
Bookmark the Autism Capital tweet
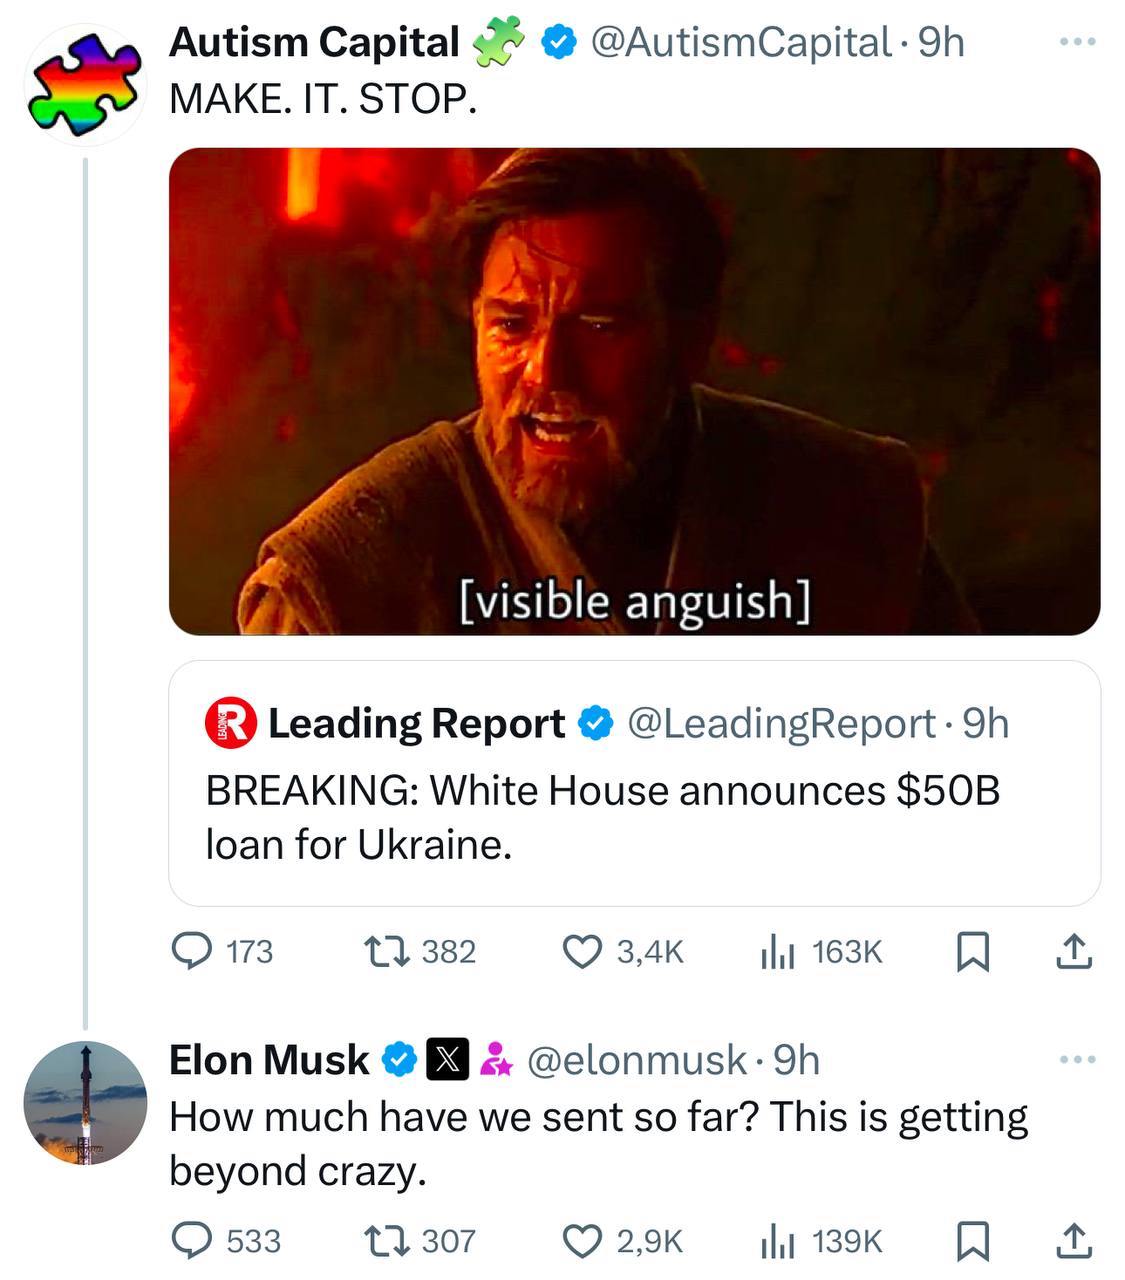pos(973,951)
